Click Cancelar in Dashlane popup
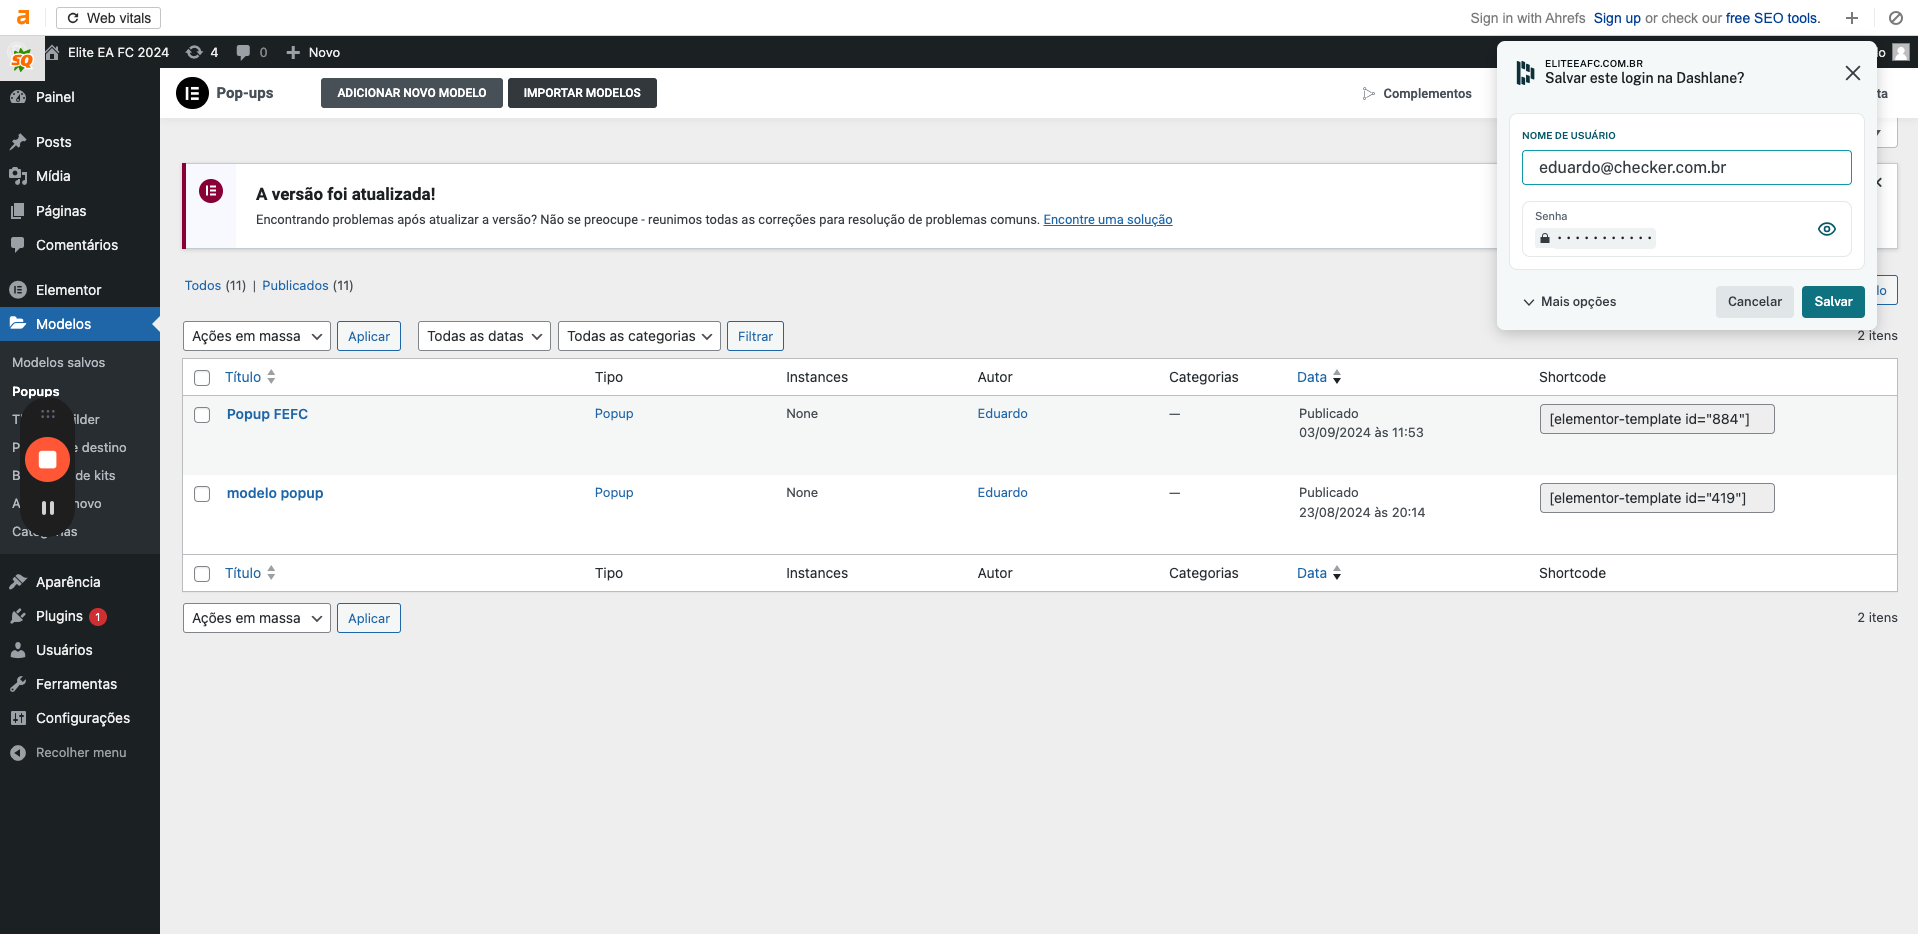1918x934 pixels. 1755,302
